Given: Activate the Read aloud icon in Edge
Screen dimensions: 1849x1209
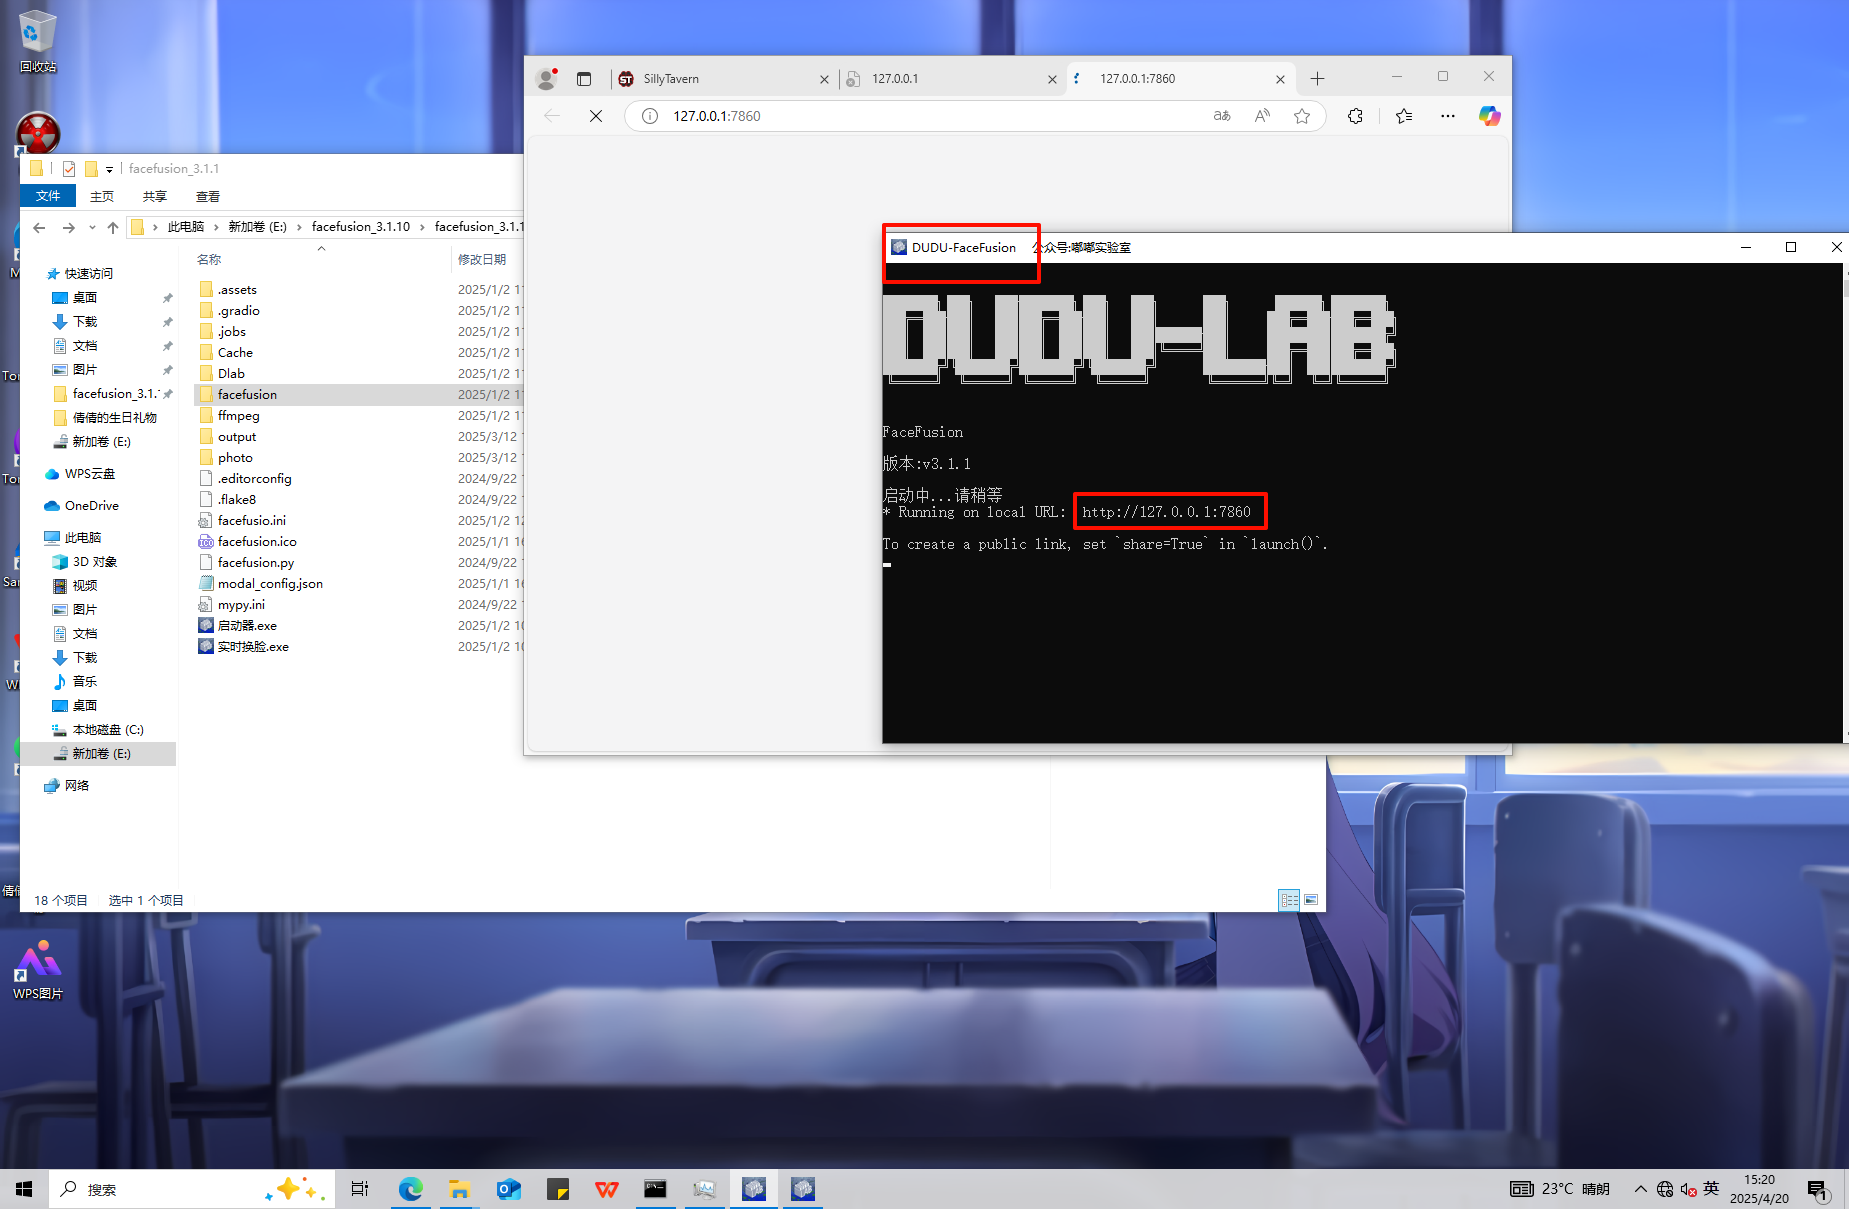Looking at the screenshot, I should [1262, 116].
